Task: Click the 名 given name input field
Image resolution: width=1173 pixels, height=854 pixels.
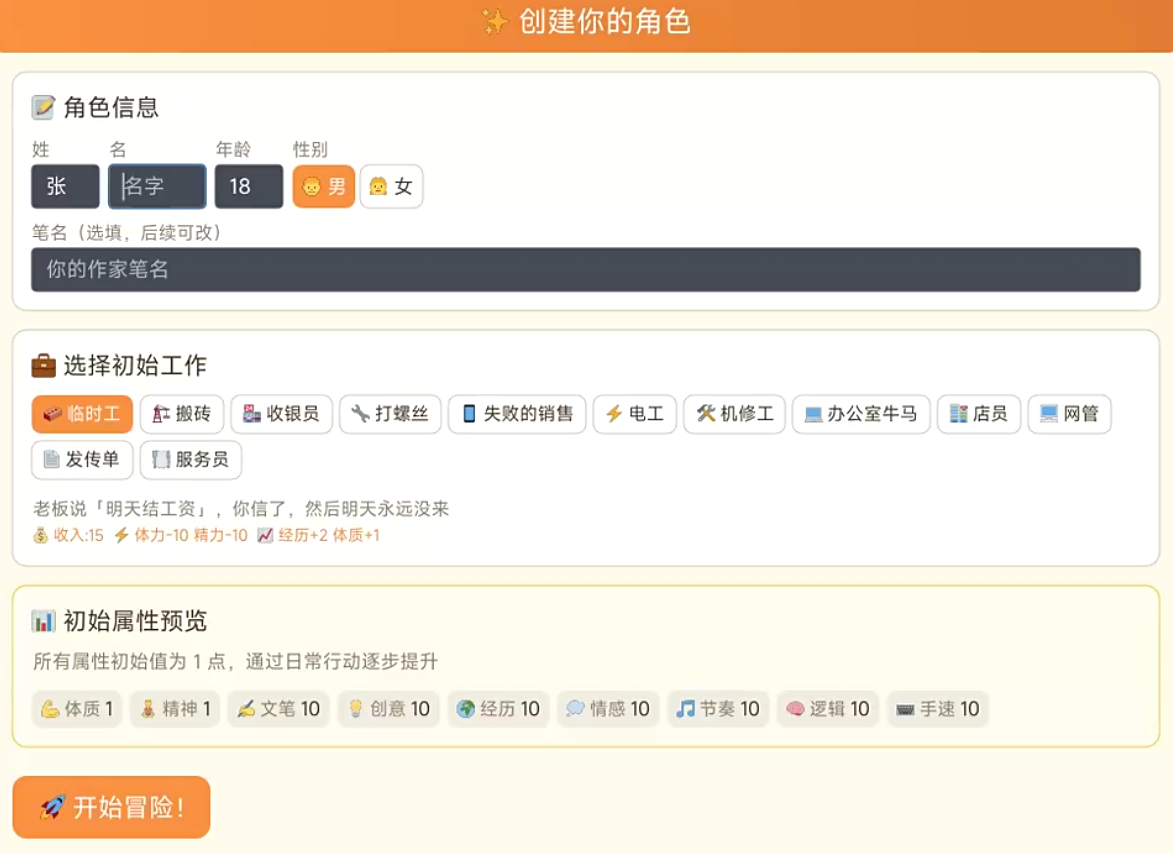Action: pos(156,186)
